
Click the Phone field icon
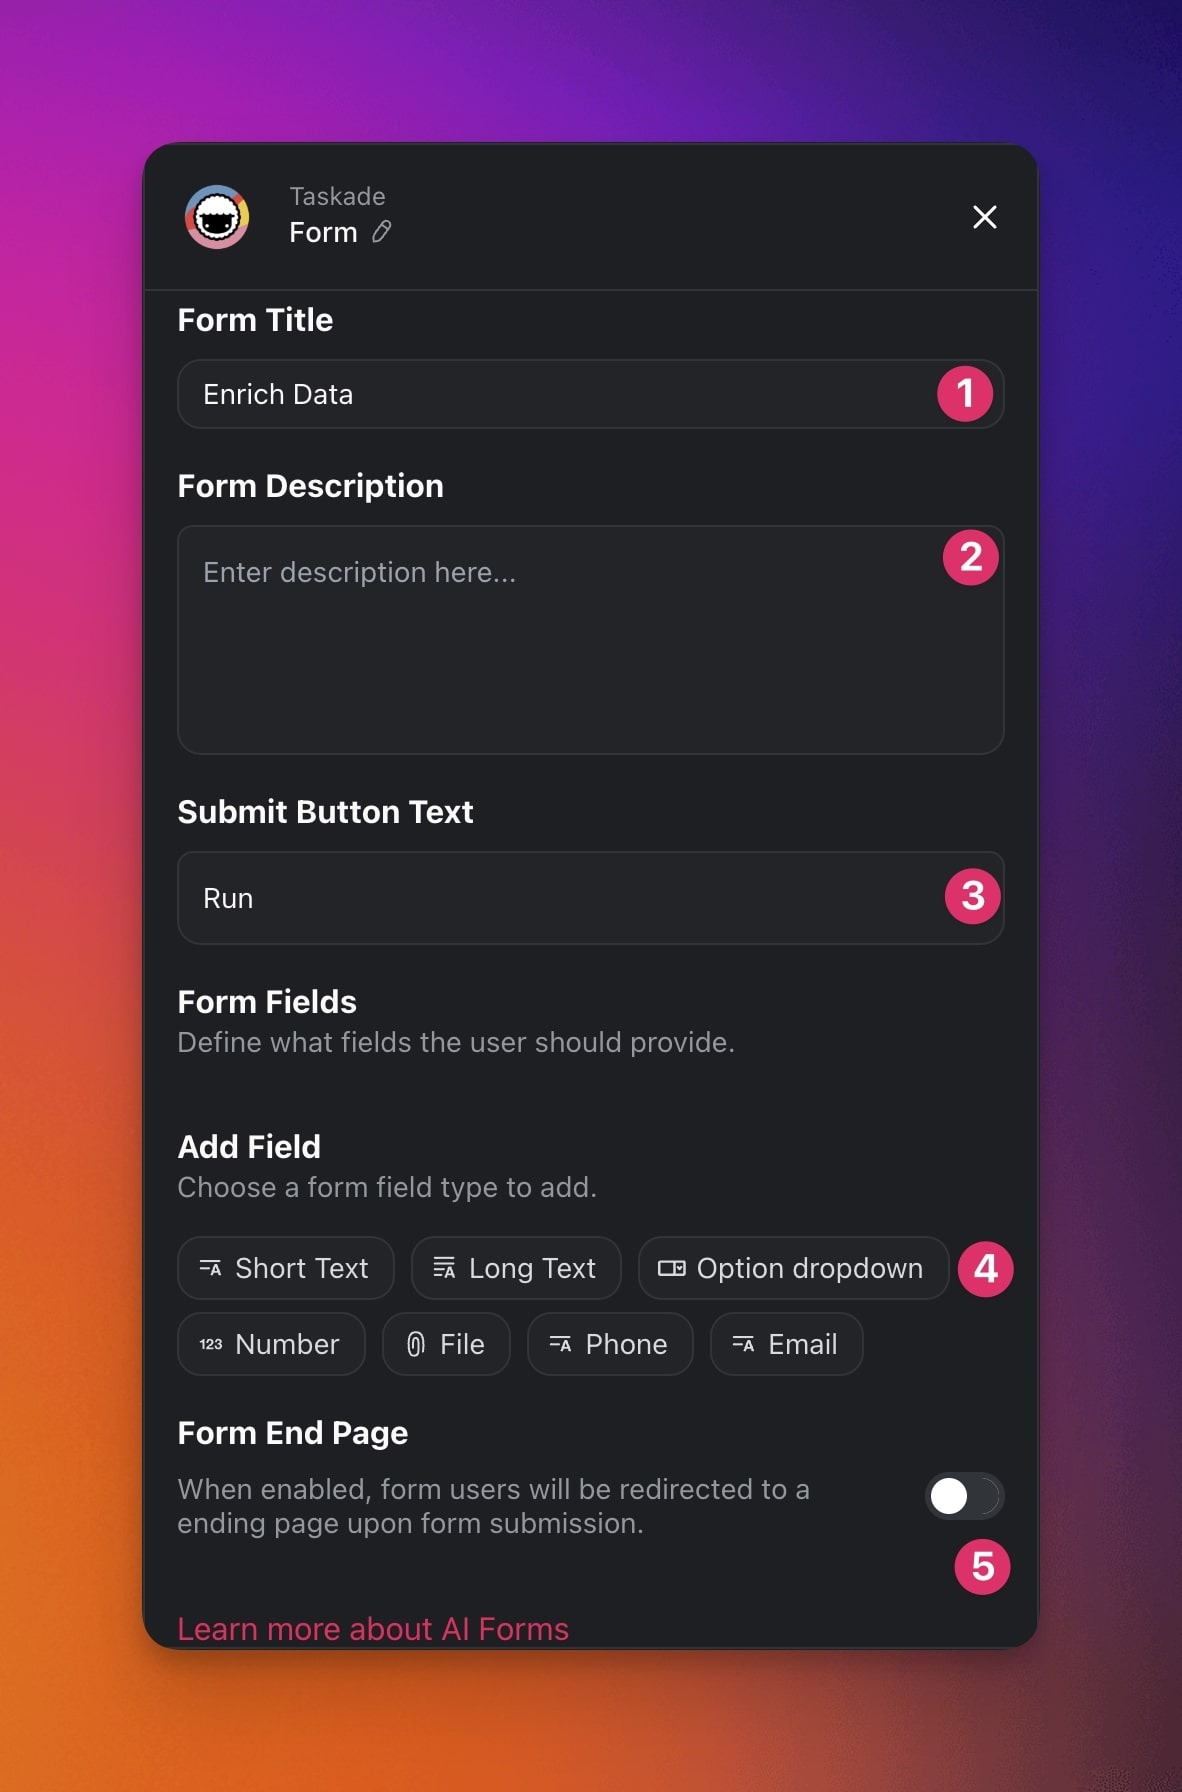(560, 1344)
